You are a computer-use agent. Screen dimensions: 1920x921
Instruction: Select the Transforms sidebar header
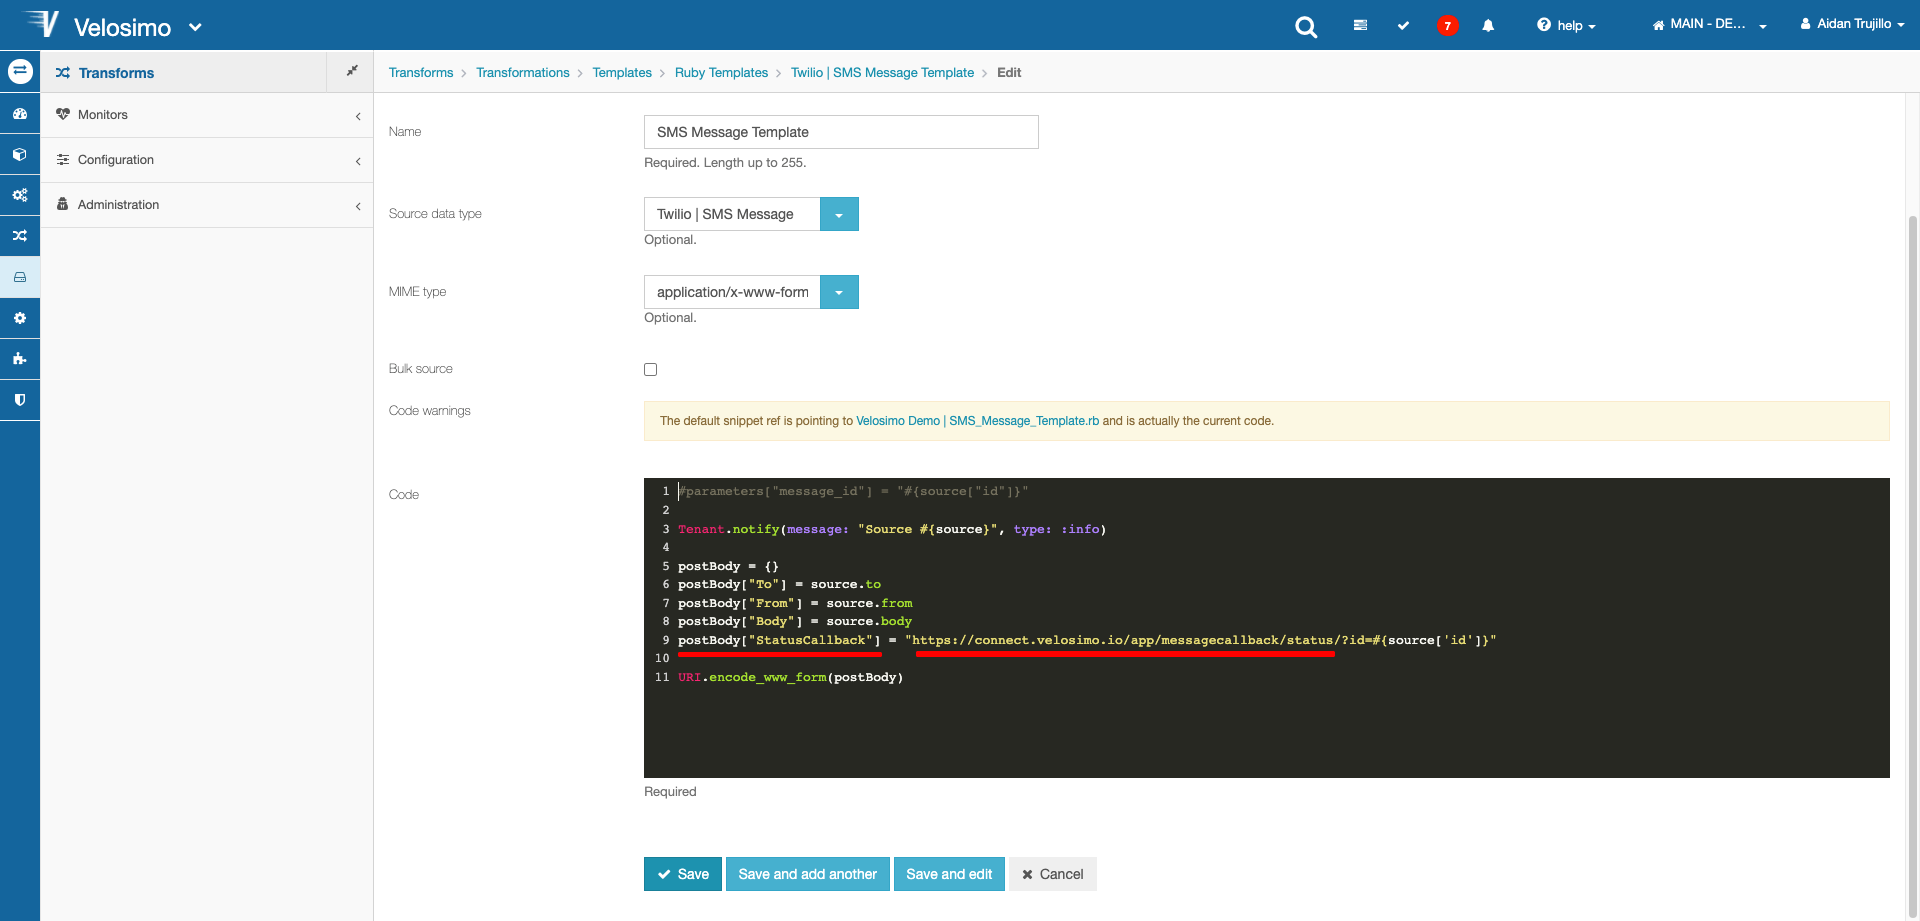tap(184, 72)
